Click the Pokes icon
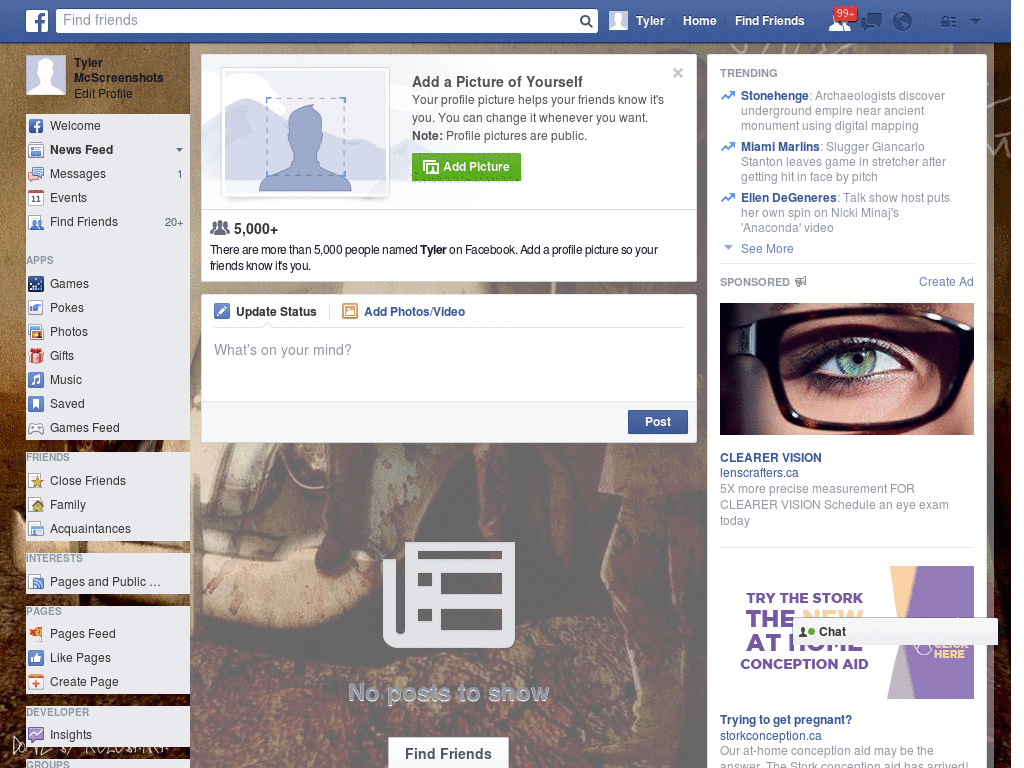This screenshot has width=1024, height=768. 36,308
